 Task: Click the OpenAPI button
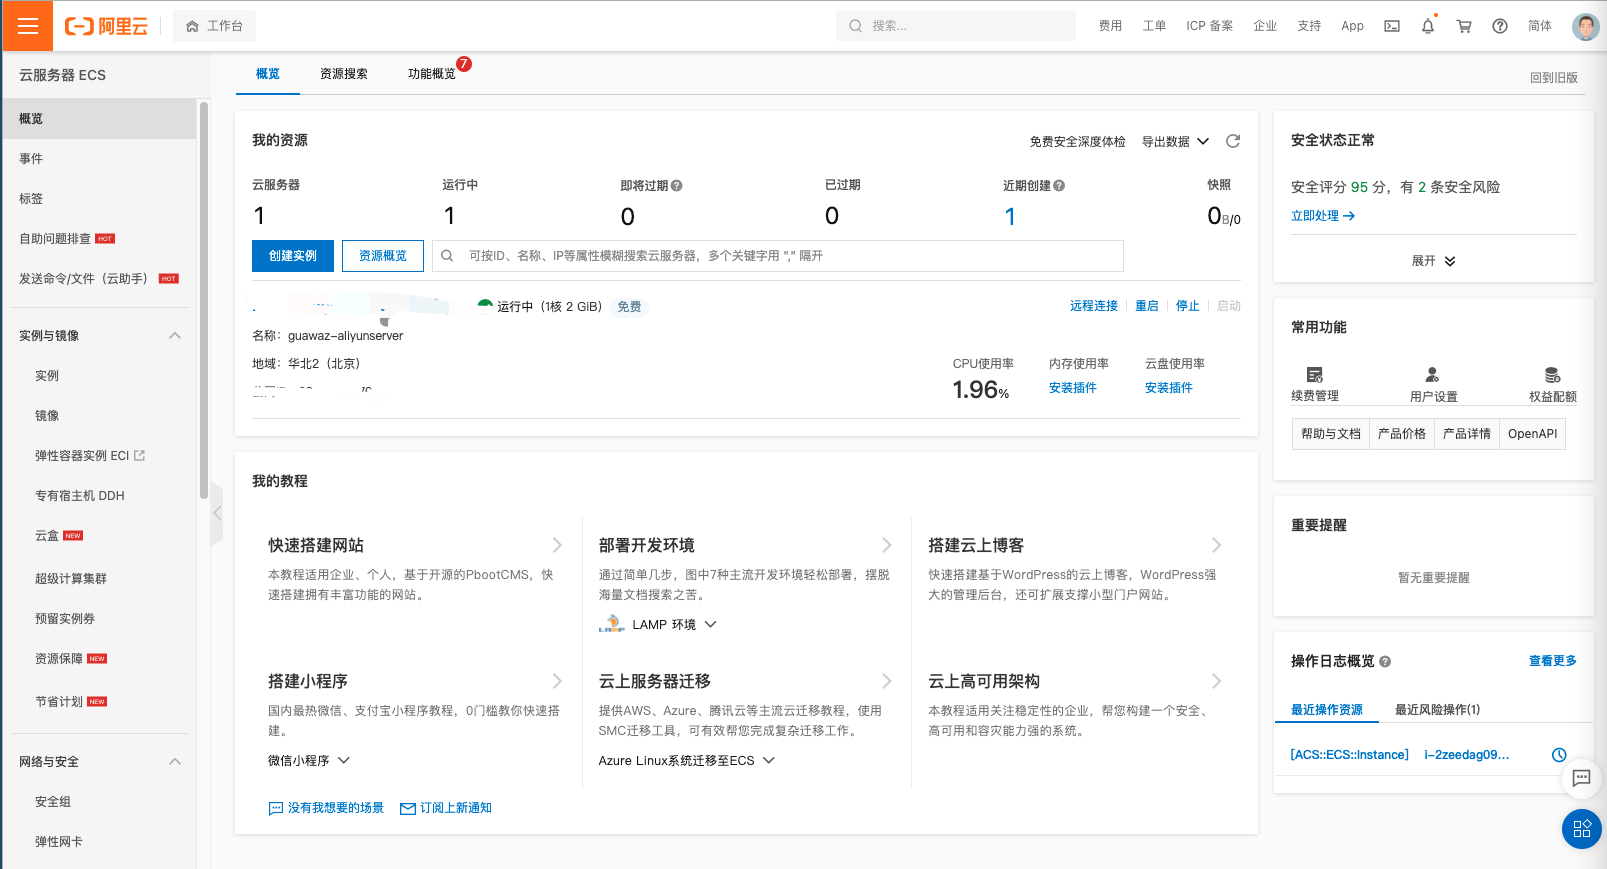click(x=1532, y=434)
